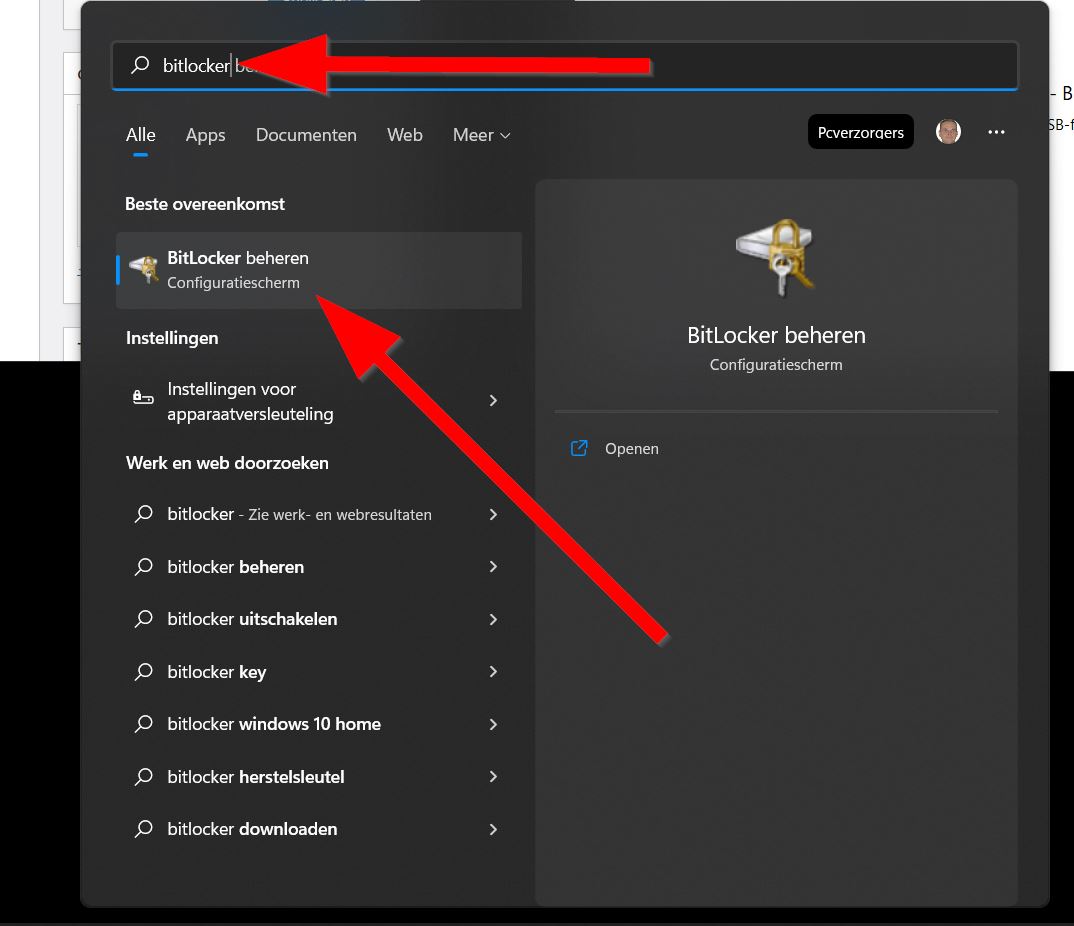Click search icon beside bitlocker windows 10 home

coord(143,724)
